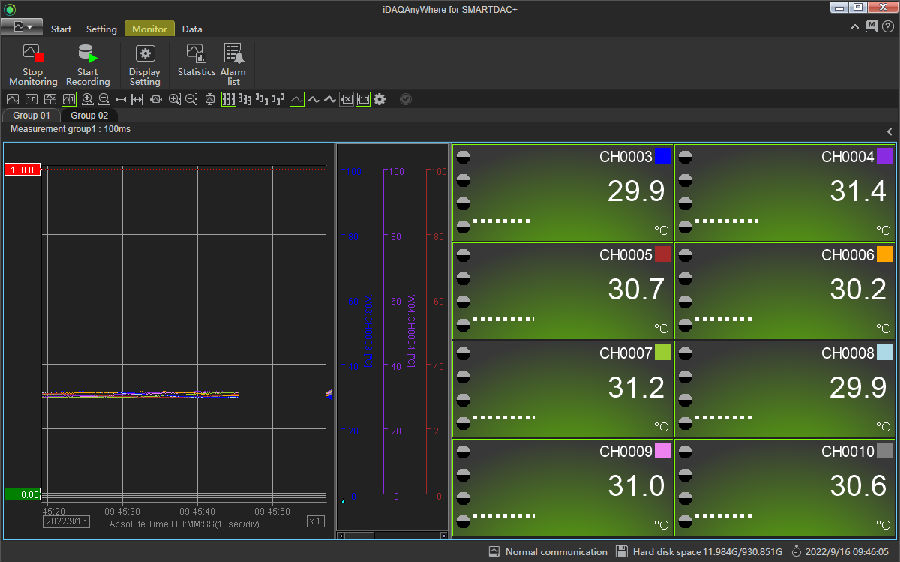The width and height of the screenshot is (900, 562).
Task: Open the Statistics view
Action: point(196,60)
